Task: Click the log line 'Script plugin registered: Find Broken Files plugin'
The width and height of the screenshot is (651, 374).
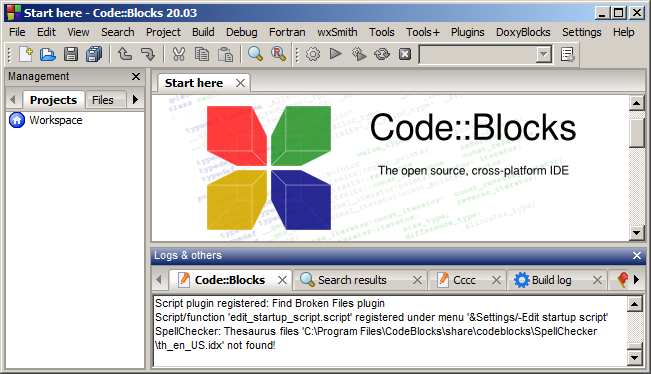Action: (270, 303)
